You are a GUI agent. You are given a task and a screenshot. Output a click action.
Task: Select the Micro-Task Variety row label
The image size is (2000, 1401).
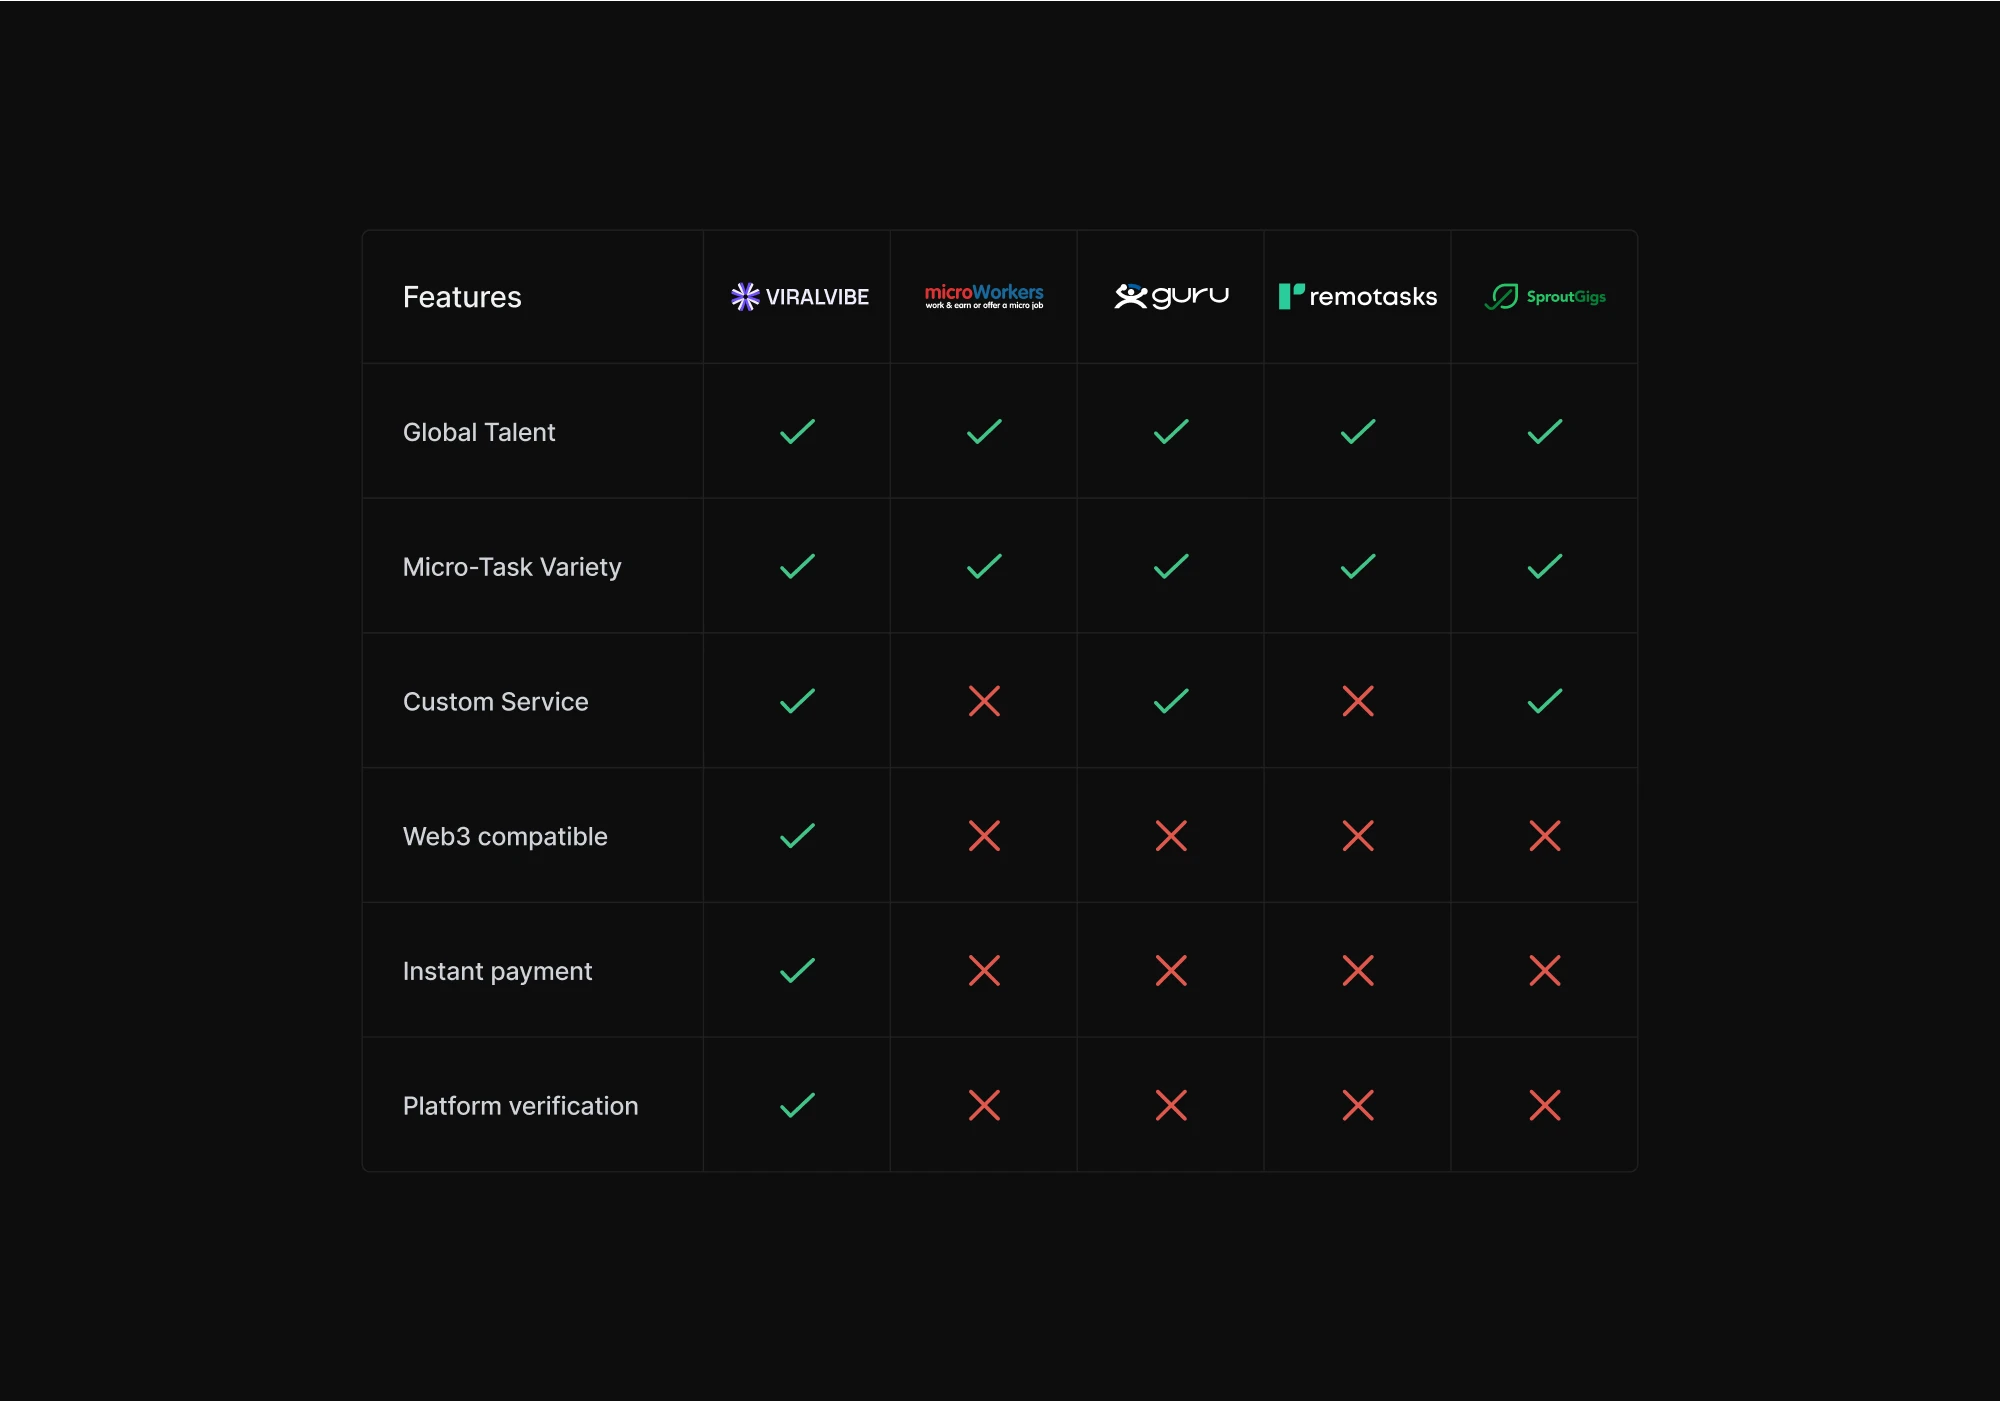tap(512, 567)
